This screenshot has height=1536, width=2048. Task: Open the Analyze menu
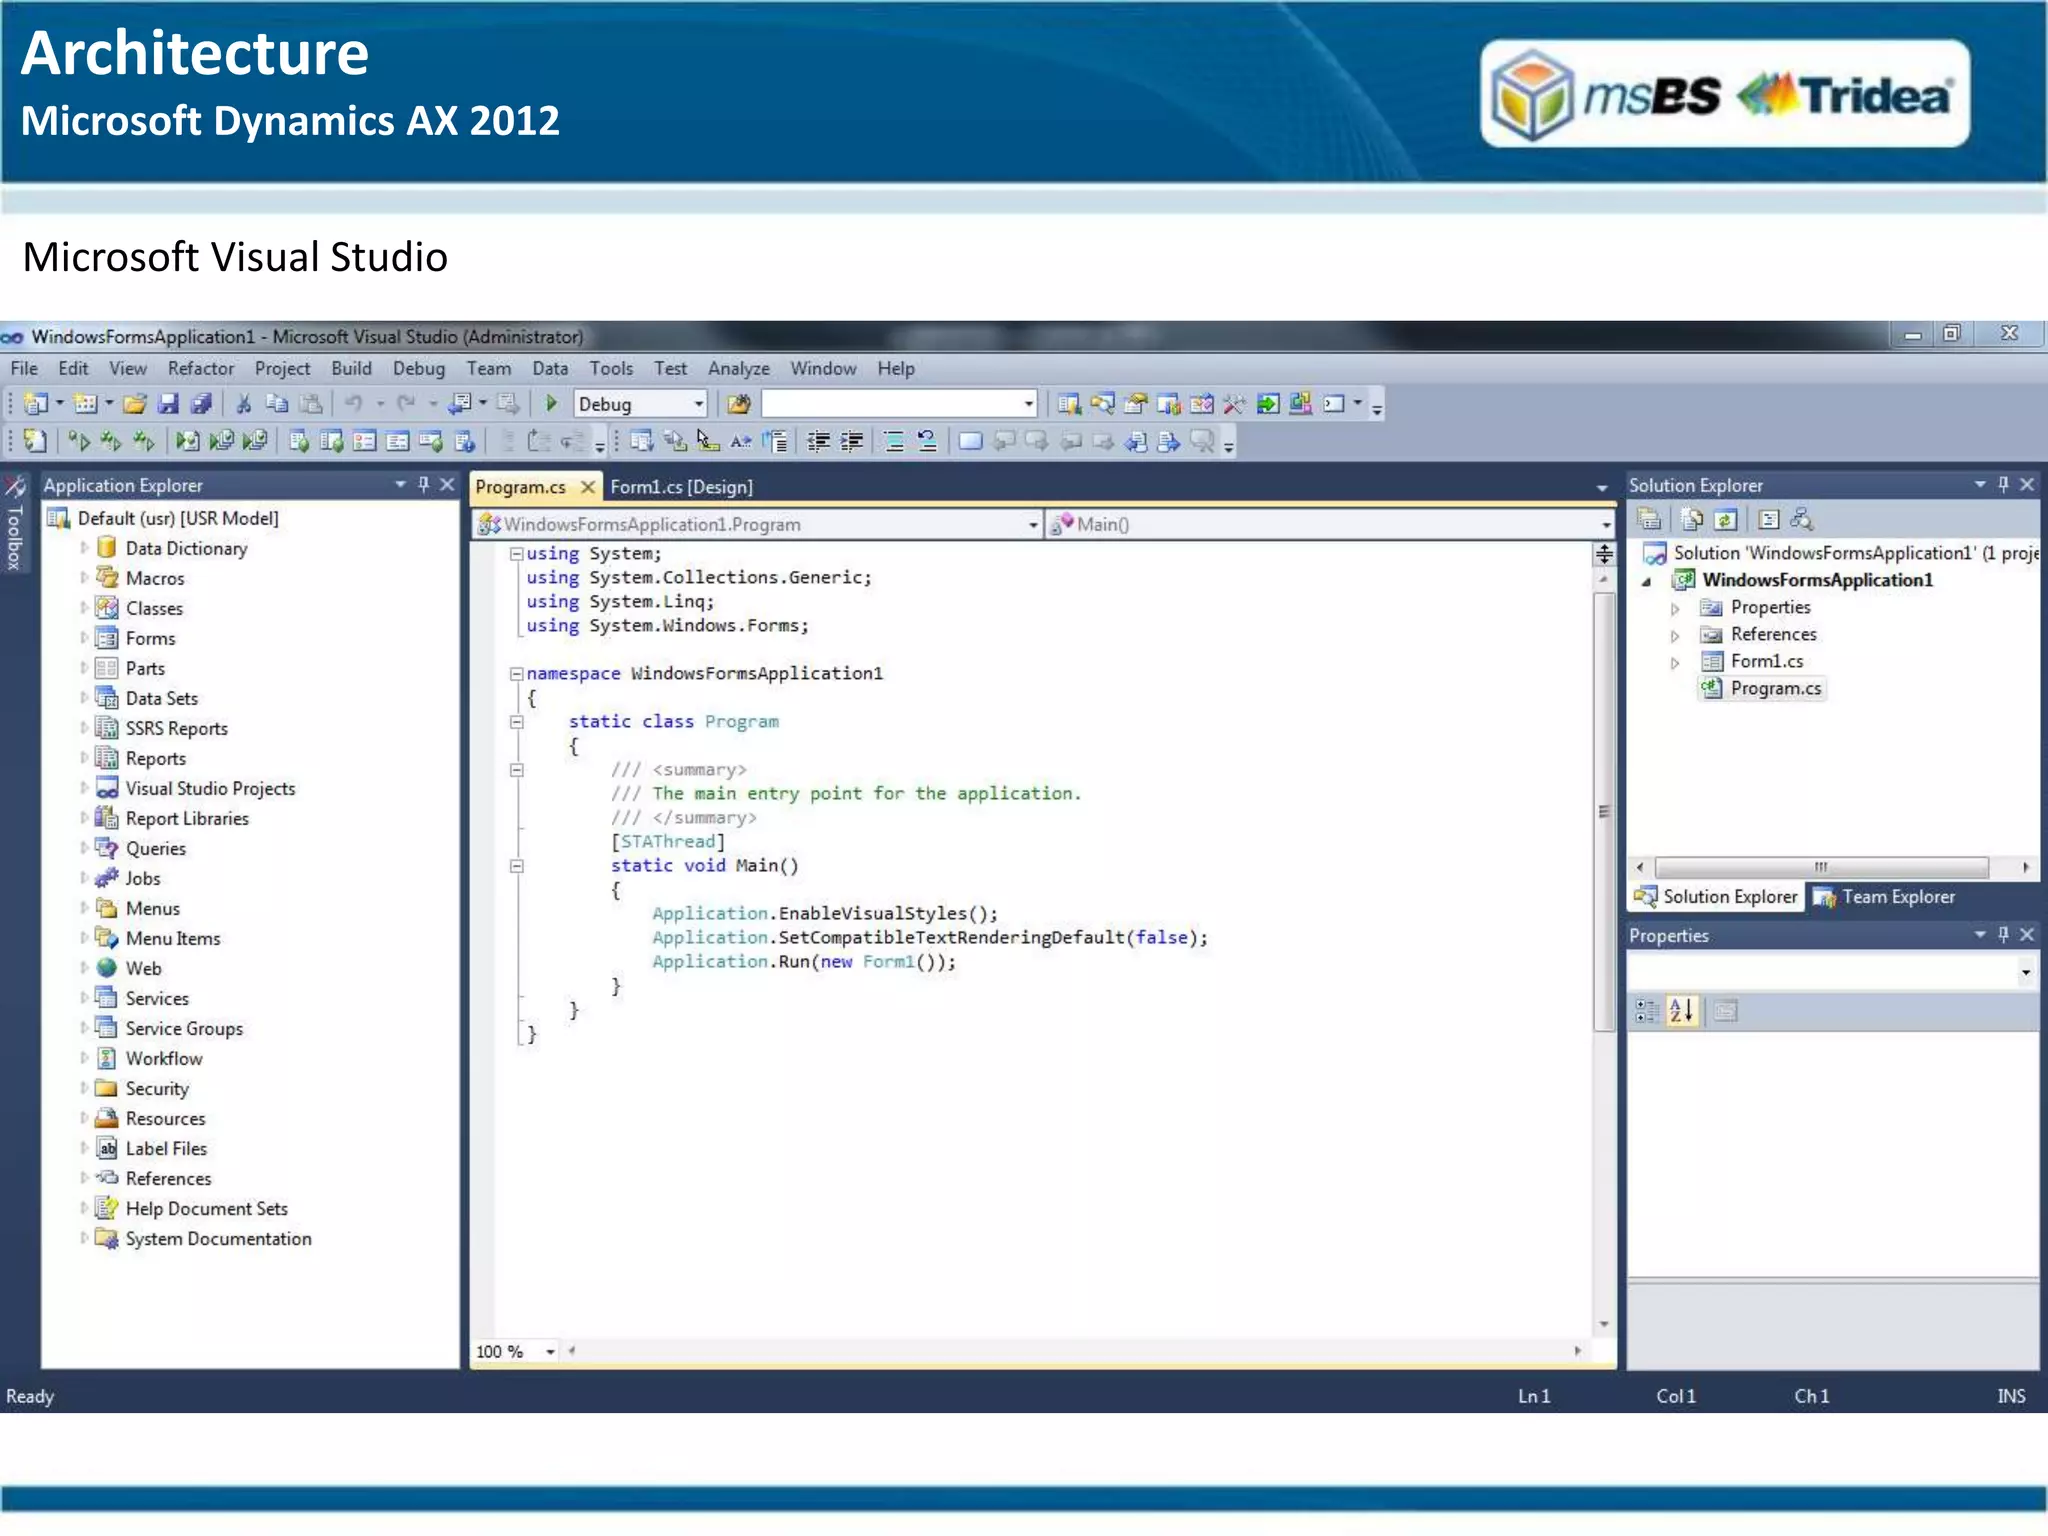click(739, 368)
